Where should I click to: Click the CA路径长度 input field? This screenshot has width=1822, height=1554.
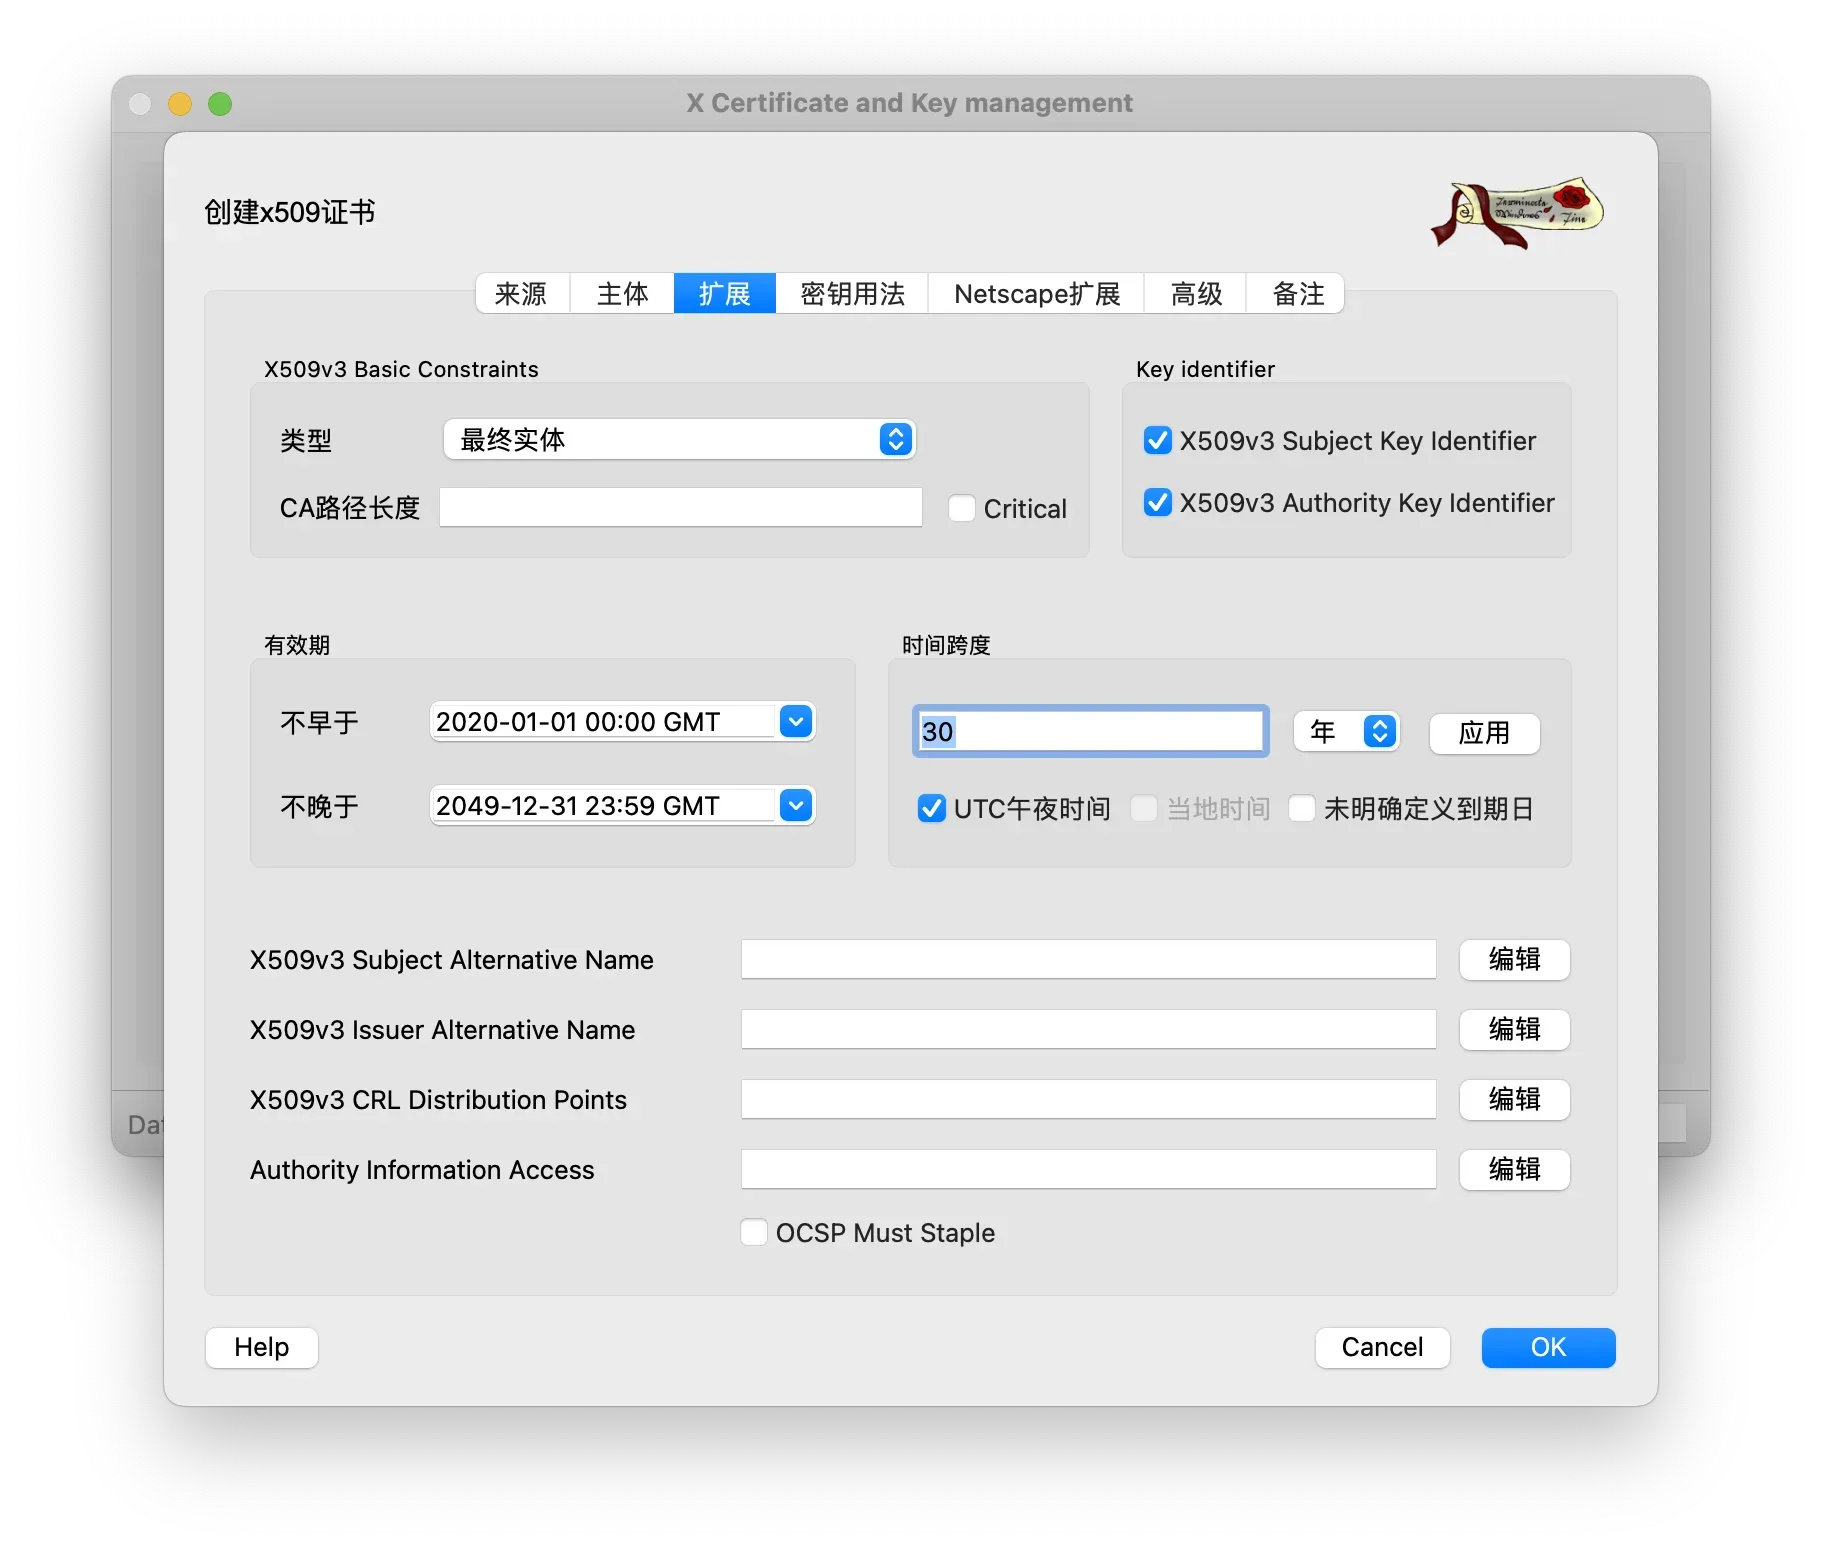coord(680,508)
